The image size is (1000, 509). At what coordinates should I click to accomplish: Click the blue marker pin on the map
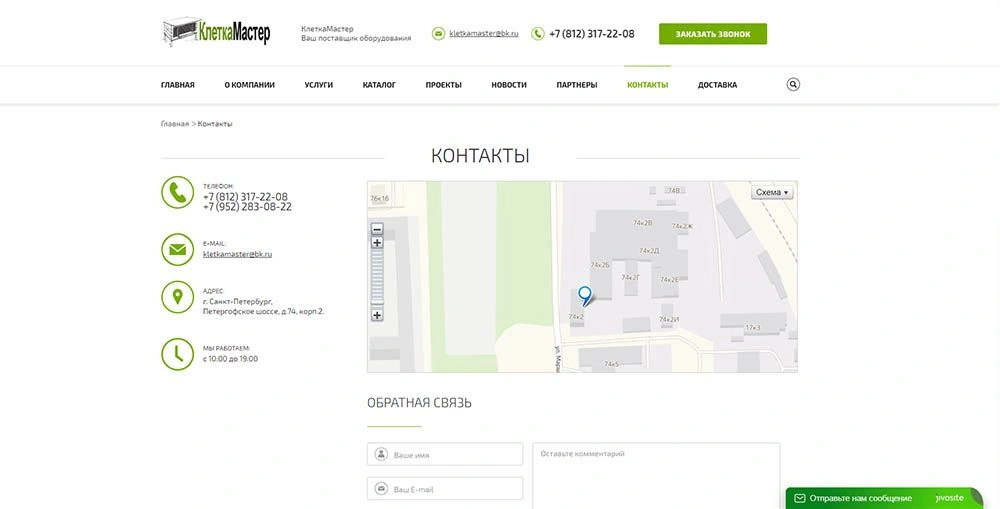585,295
